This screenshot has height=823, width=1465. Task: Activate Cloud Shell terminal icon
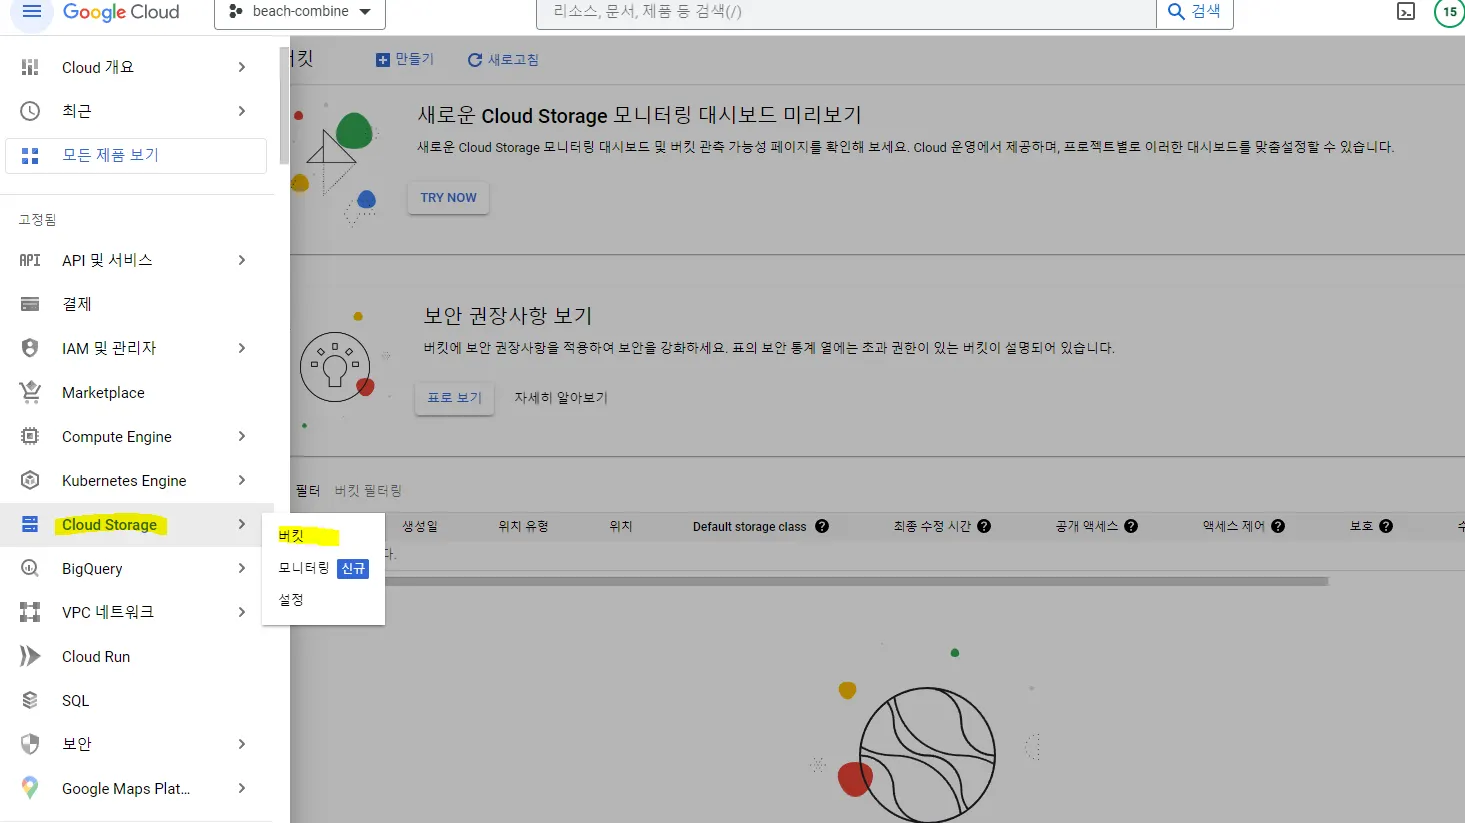click(x=1406, y=12)
